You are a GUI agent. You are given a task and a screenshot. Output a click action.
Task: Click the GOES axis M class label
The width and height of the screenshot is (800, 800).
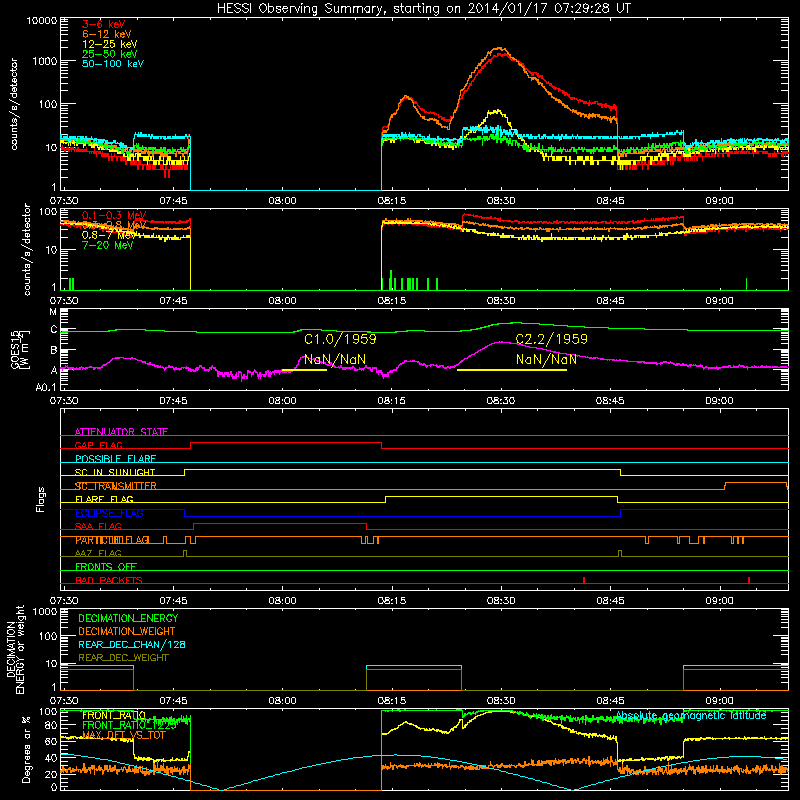[x=53, y=312]
